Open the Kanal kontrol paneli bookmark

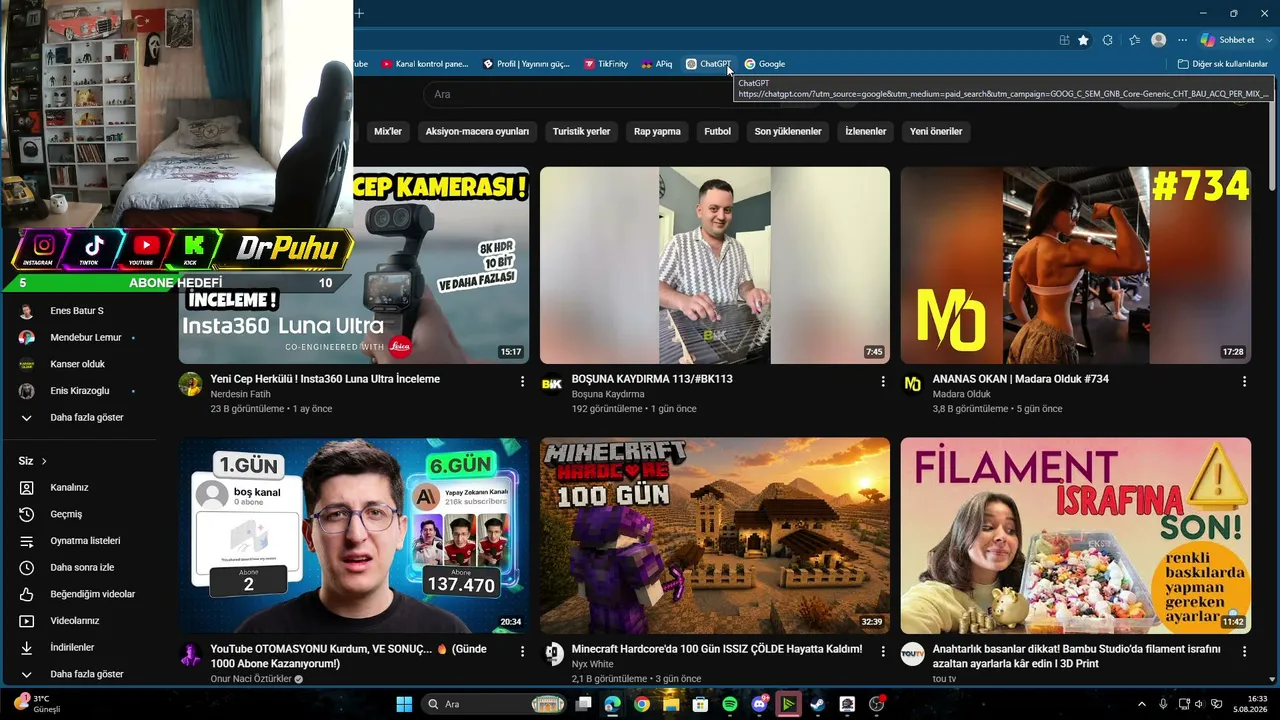tap(424, 64)
